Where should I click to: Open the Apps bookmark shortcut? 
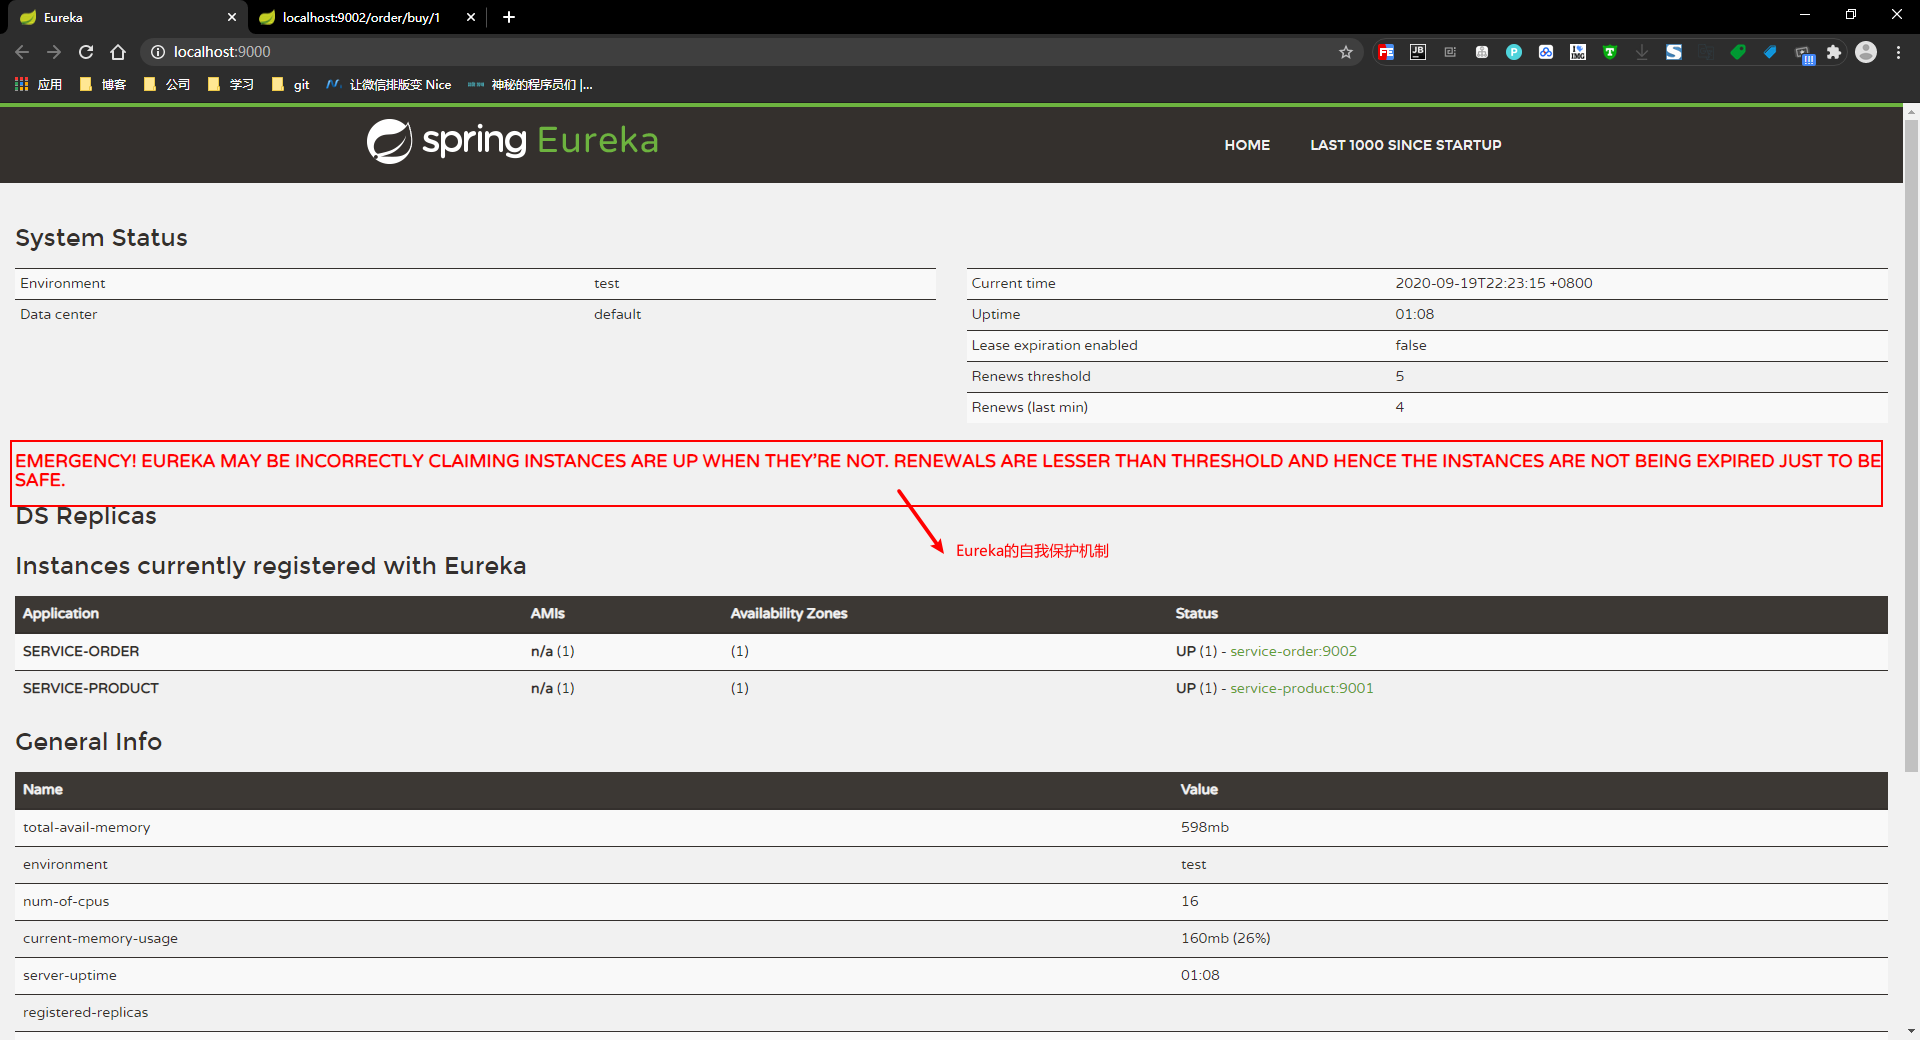click(38, 85)
